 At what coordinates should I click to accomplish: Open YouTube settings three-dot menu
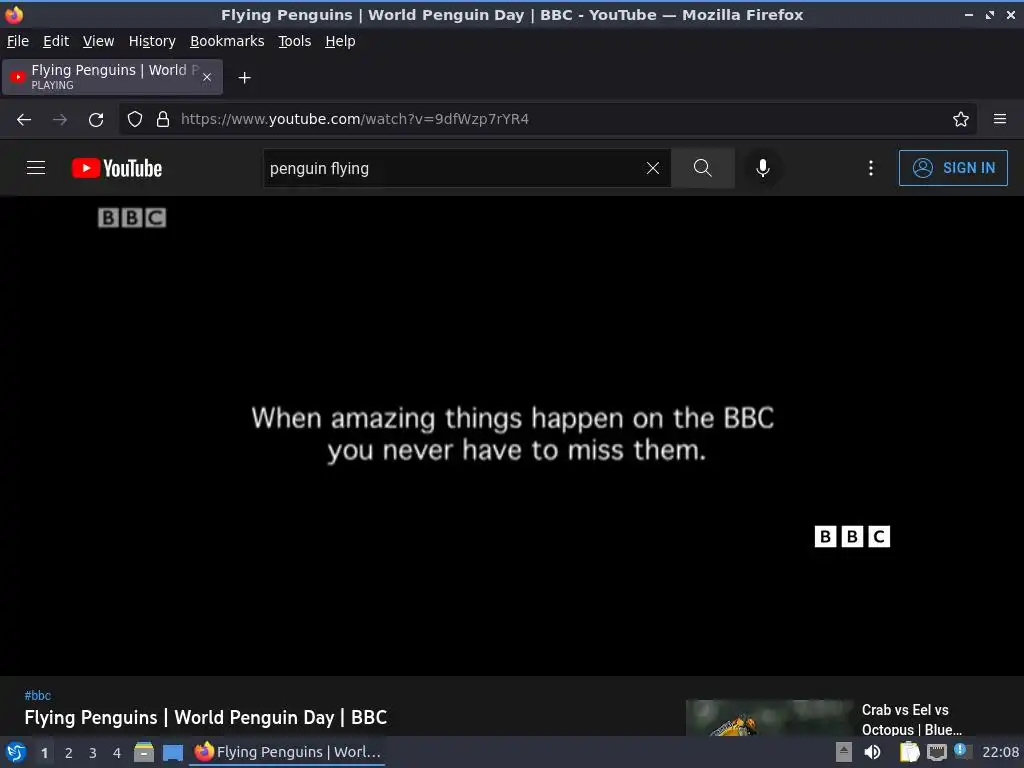point(871,168)
